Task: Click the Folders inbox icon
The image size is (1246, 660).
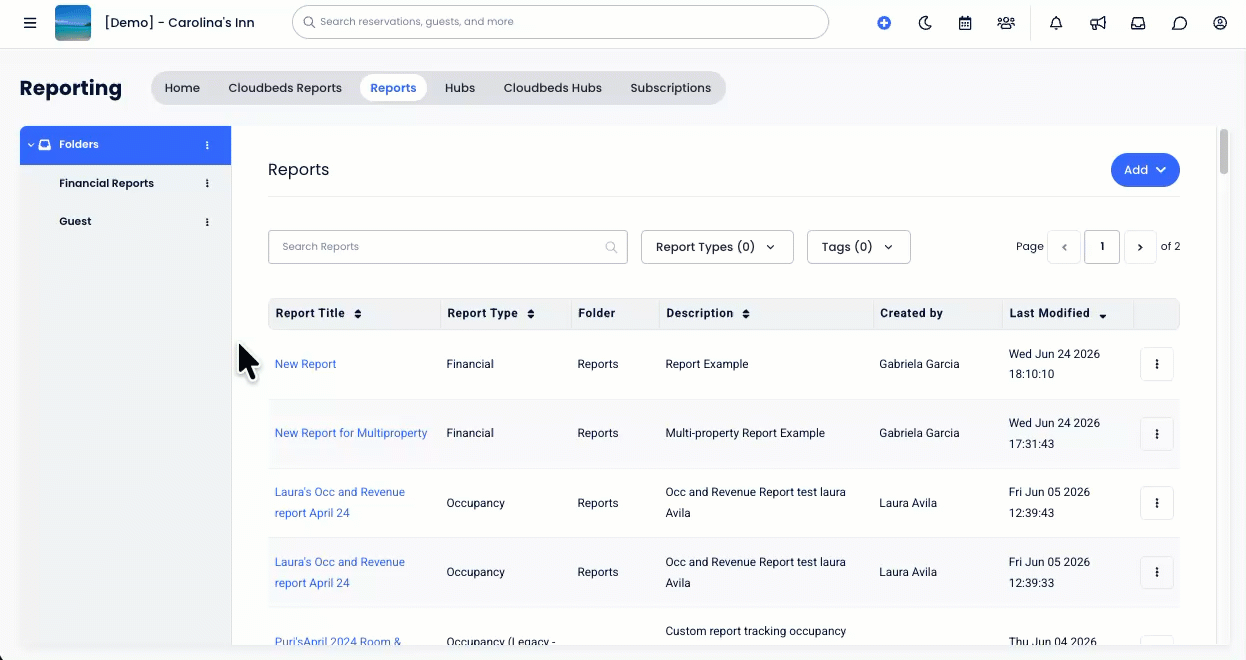Action: pyautogui.click(x=45, y=145)
